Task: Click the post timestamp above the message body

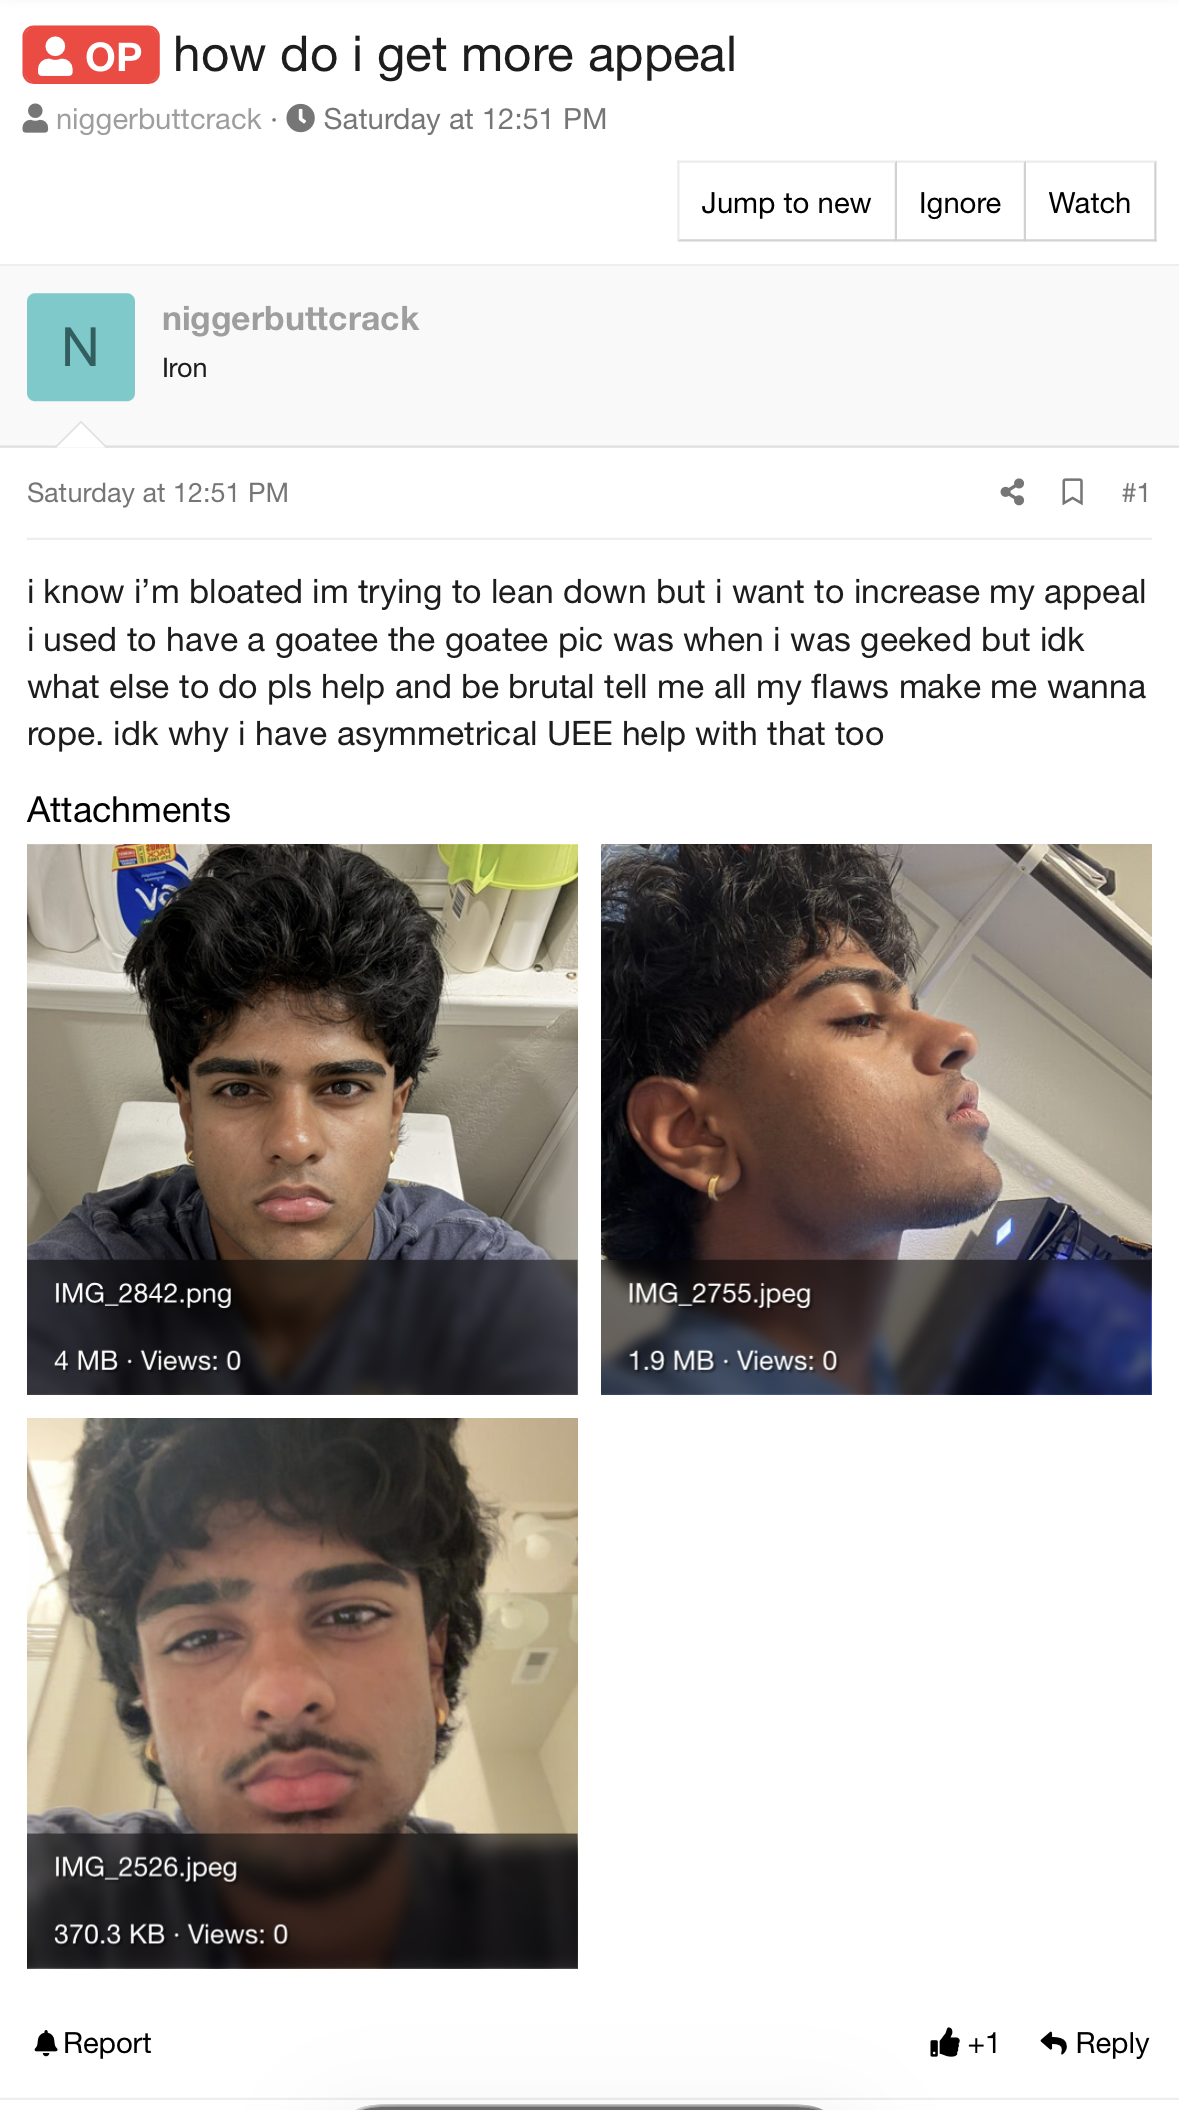Action: pyautogui.click(x=158, y=493)
